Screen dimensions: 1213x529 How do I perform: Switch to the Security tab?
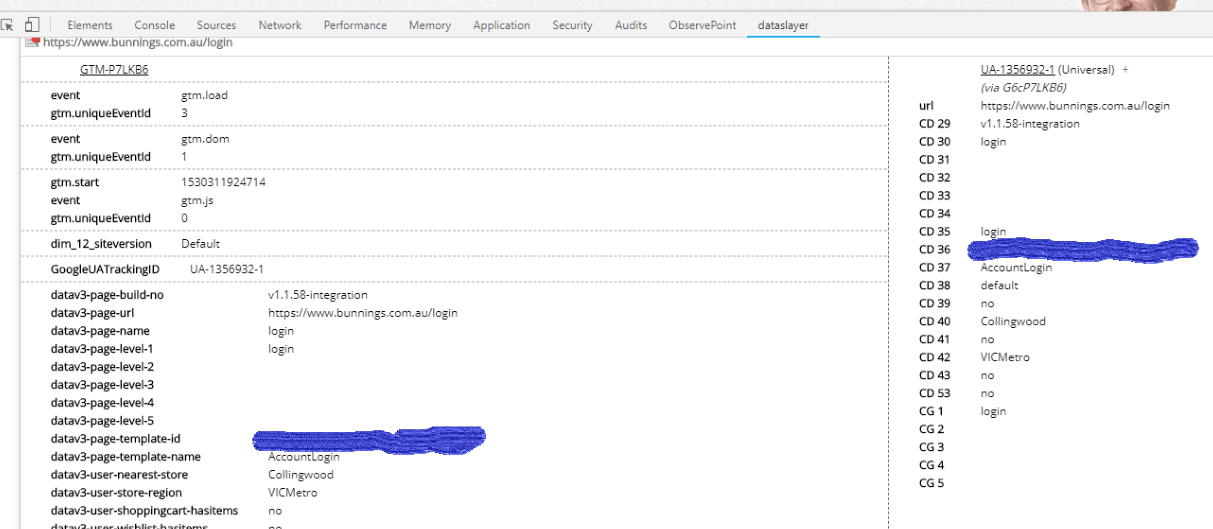[x=572, y=25]
